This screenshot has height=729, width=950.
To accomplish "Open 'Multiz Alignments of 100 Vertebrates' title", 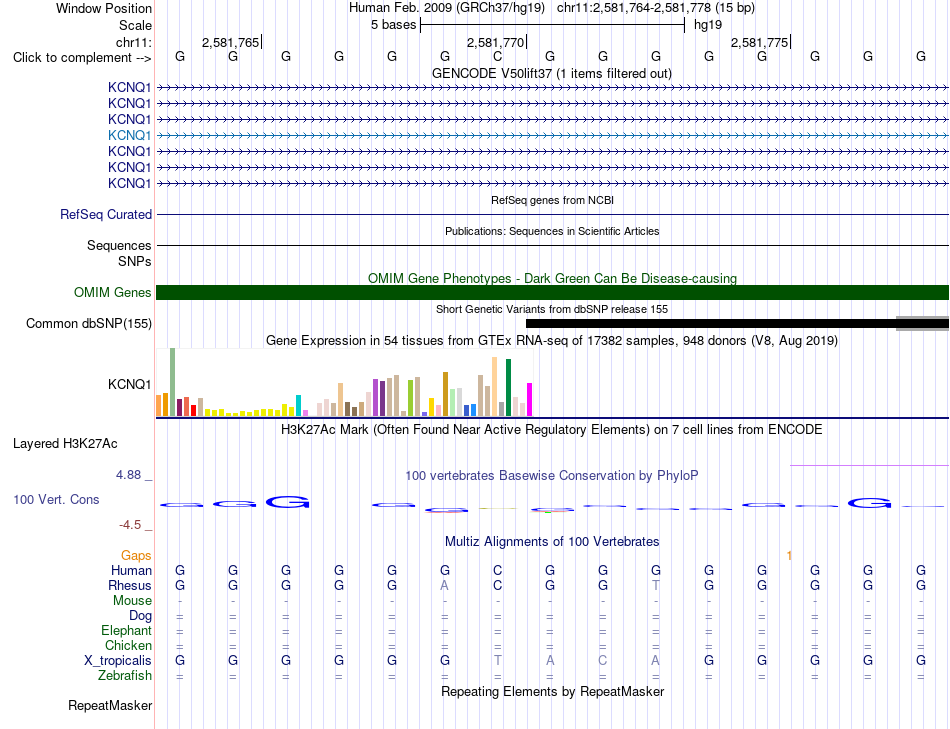I will [x=552, y=541].
